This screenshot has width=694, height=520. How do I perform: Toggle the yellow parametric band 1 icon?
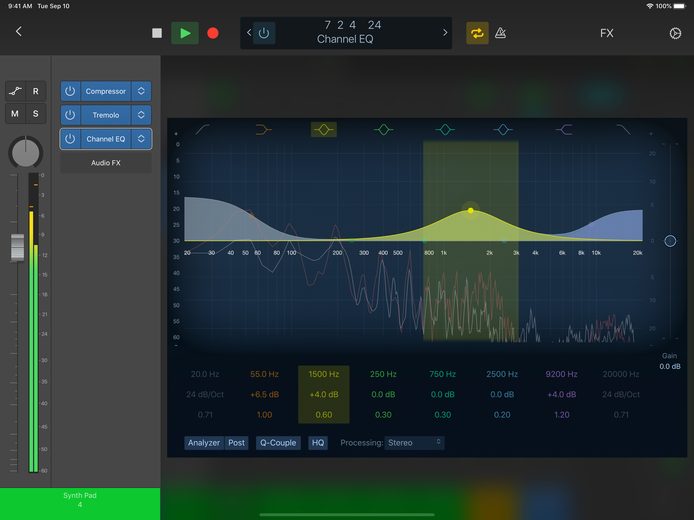pos(324,130)
